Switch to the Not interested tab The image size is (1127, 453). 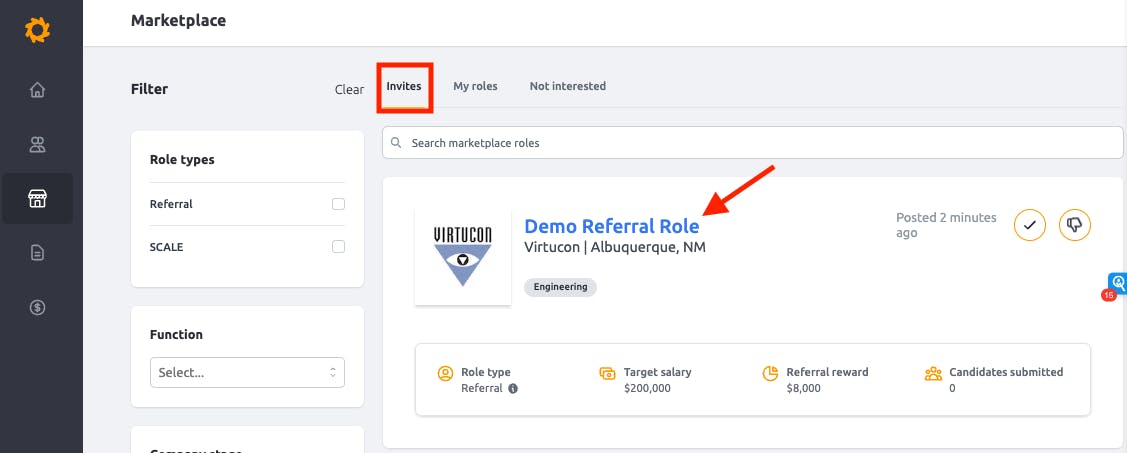(568, 86)
